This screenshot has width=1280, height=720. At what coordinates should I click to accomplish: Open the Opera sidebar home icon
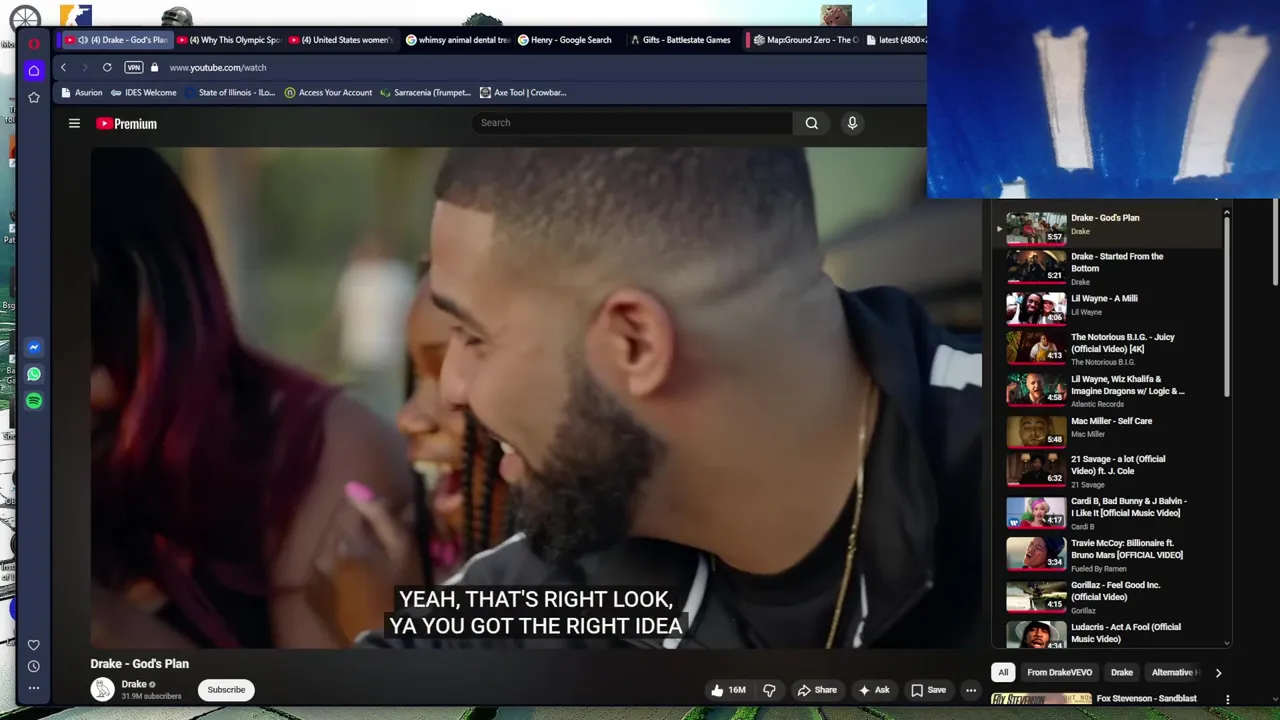pyautogui.click(x=34, y=70)
